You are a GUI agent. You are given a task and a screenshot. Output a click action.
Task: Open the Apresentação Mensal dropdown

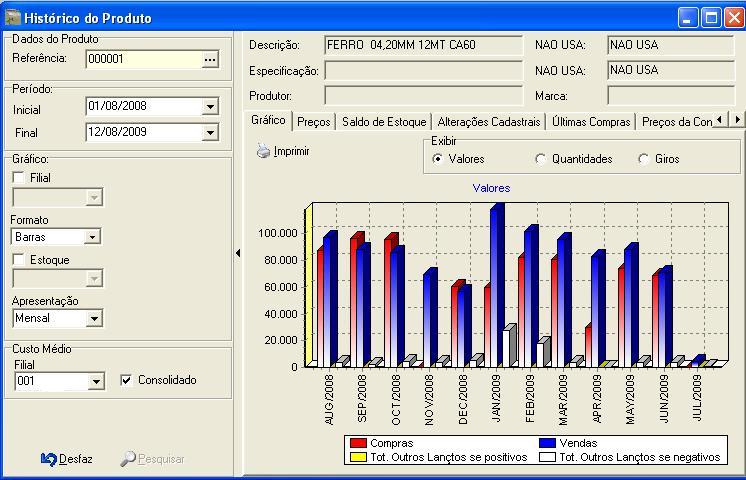[x=94, y=318]
